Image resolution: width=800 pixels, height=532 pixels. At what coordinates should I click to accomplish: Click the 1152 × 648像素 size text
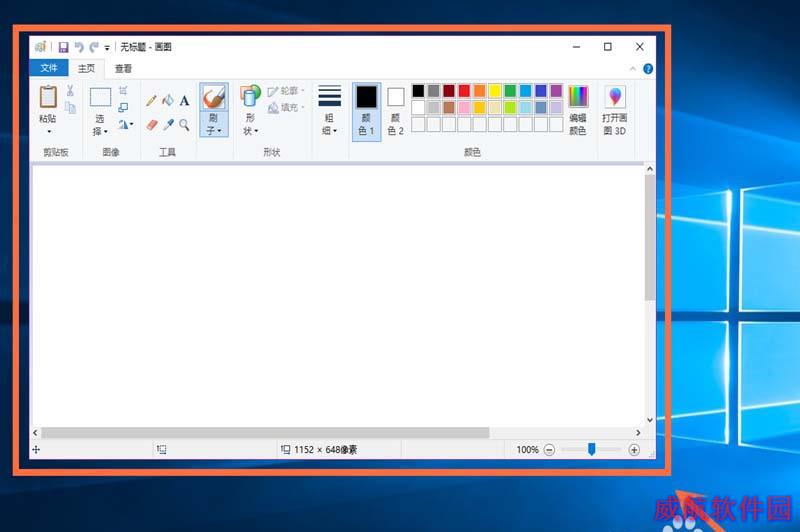coord(326,450)
